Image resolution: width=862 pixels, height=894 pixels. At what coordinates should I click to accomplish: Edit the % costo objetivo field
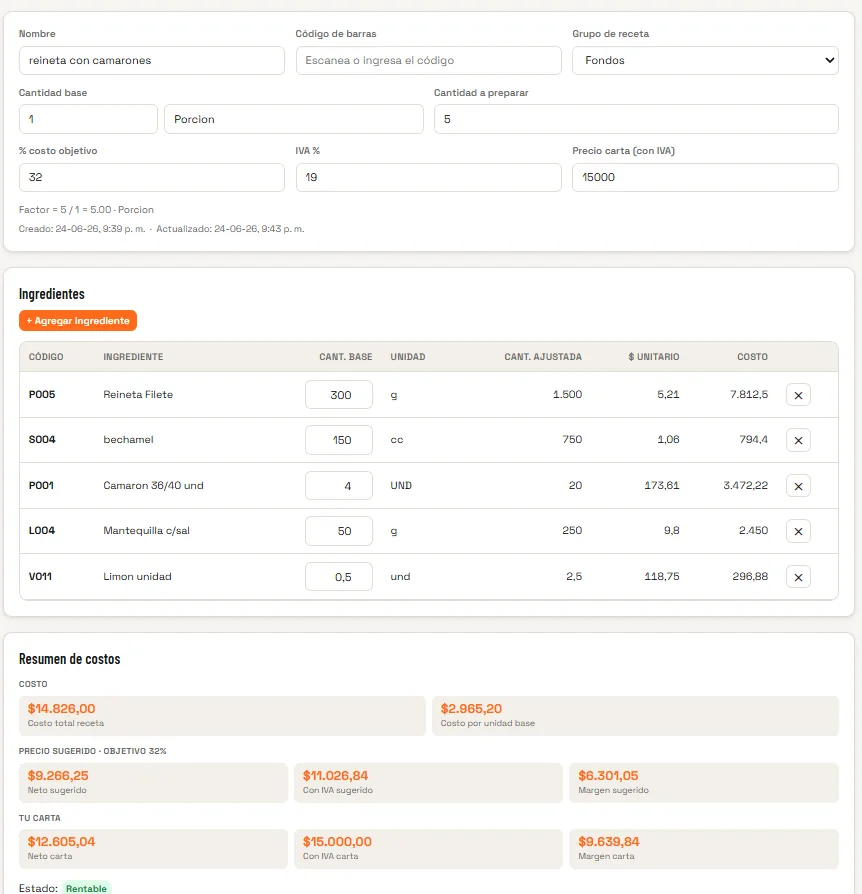coord(152,177)
